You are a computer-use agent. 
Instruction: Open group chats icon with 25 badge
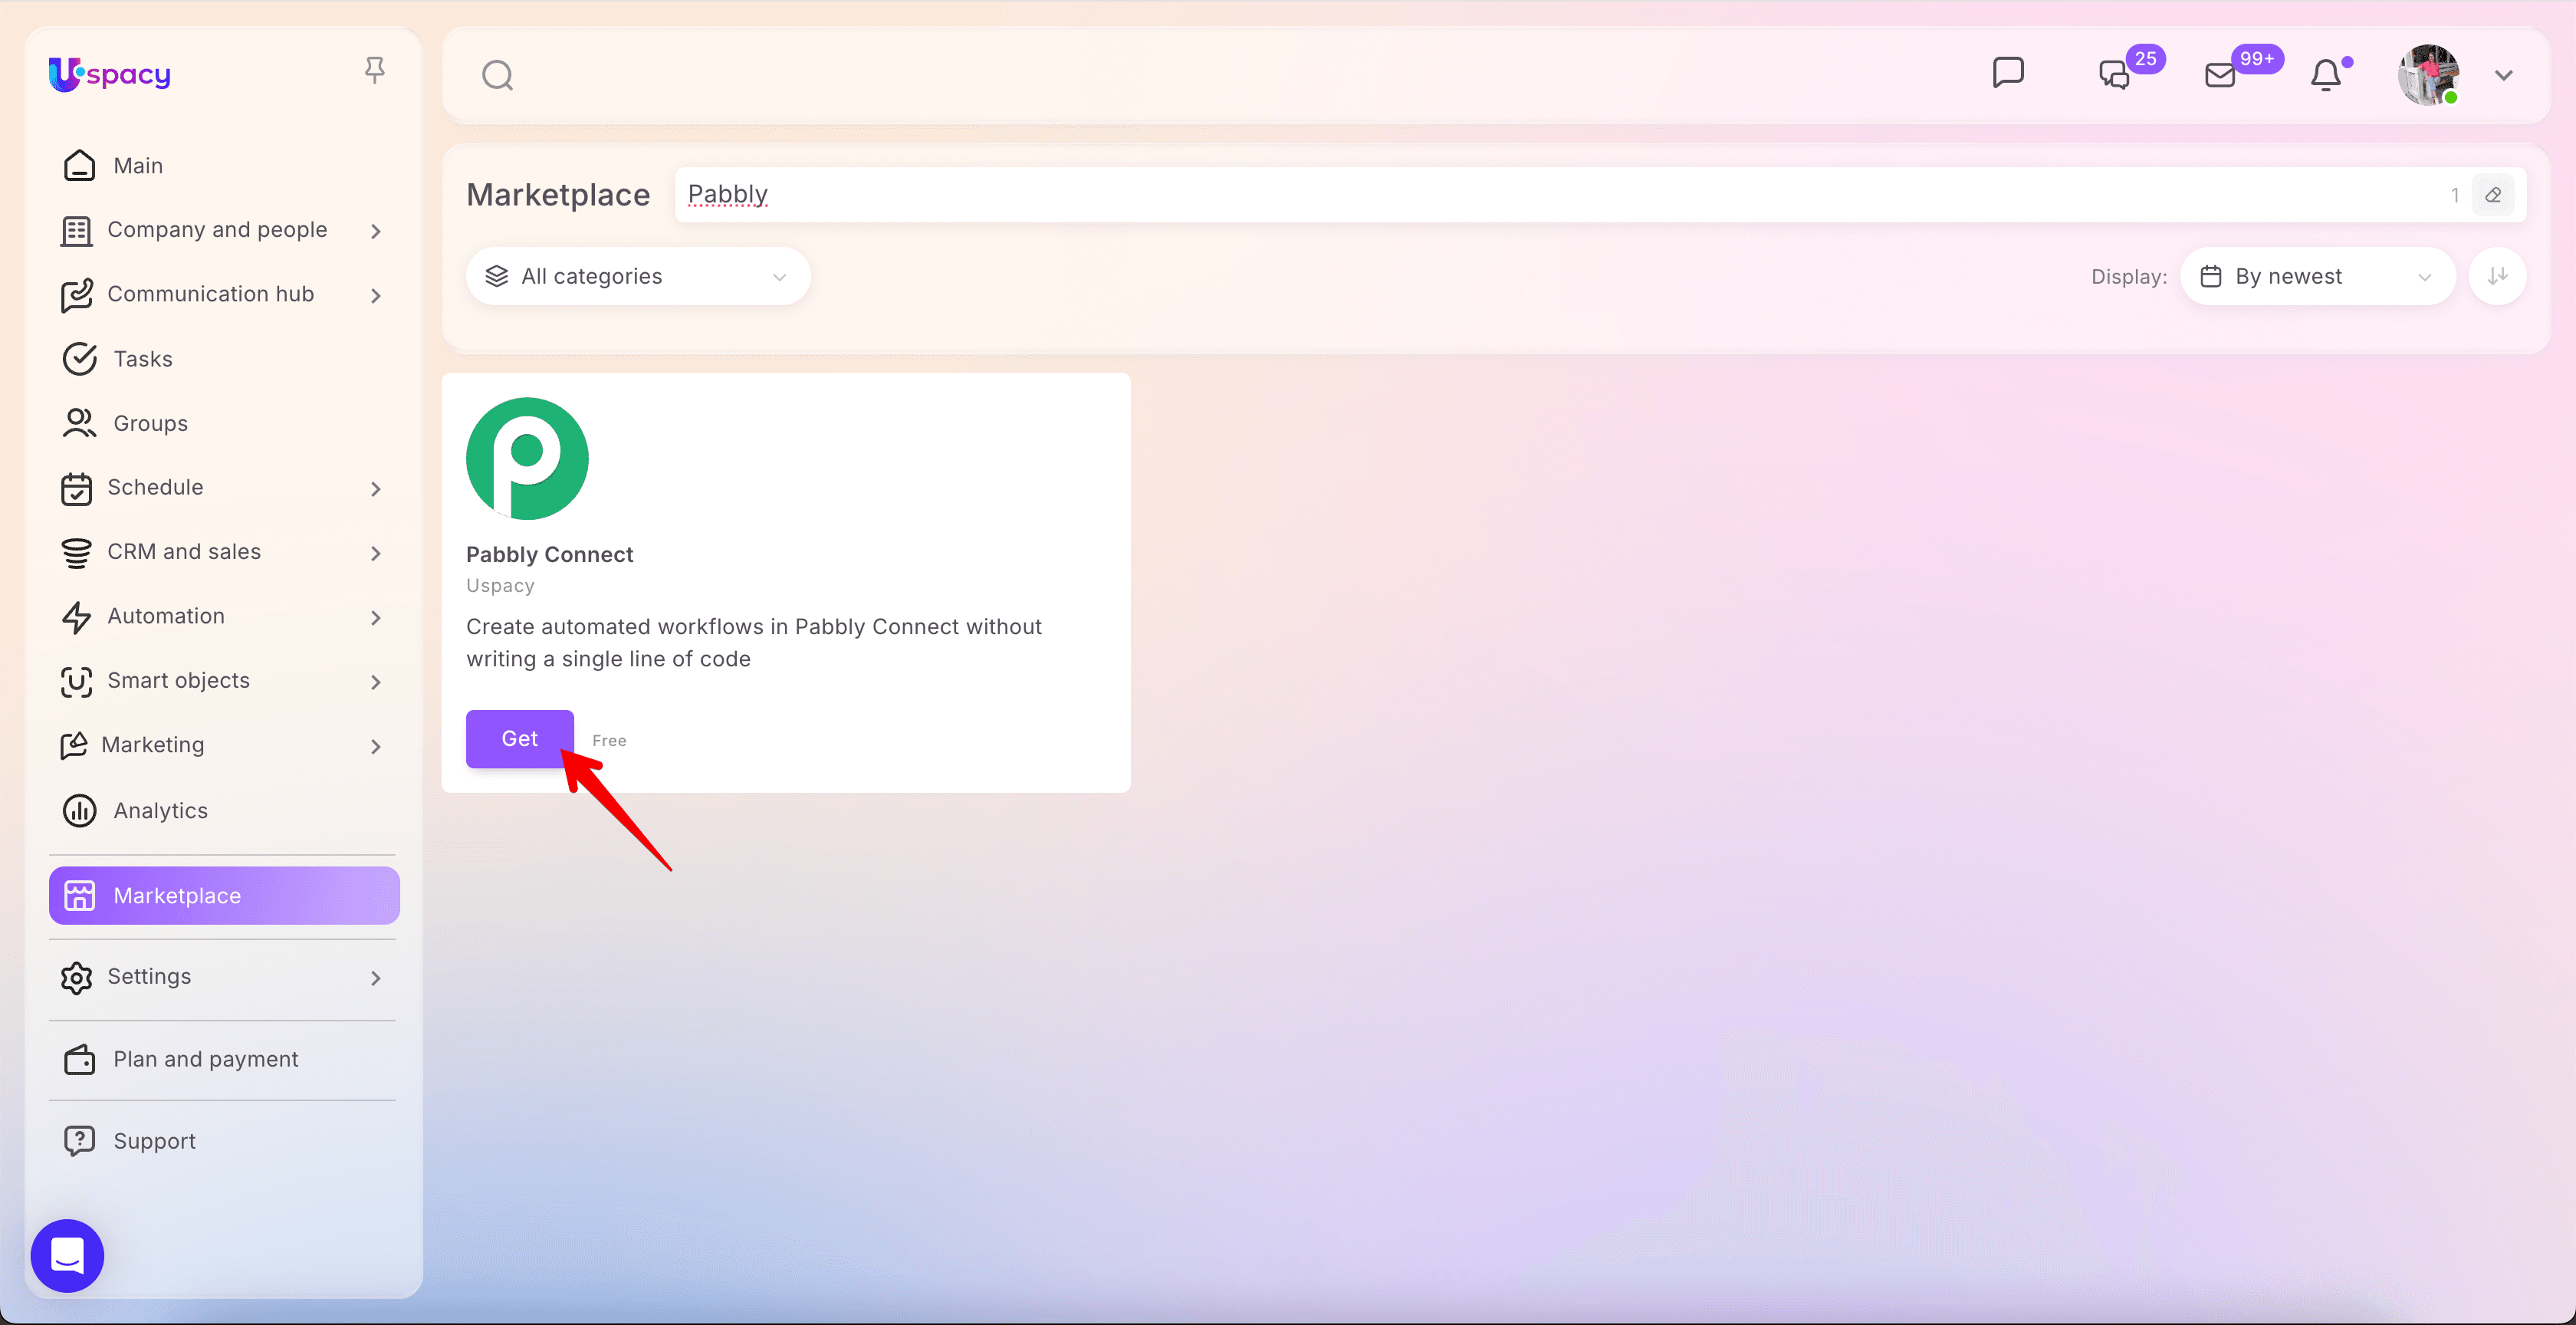tap(2114, 75)
